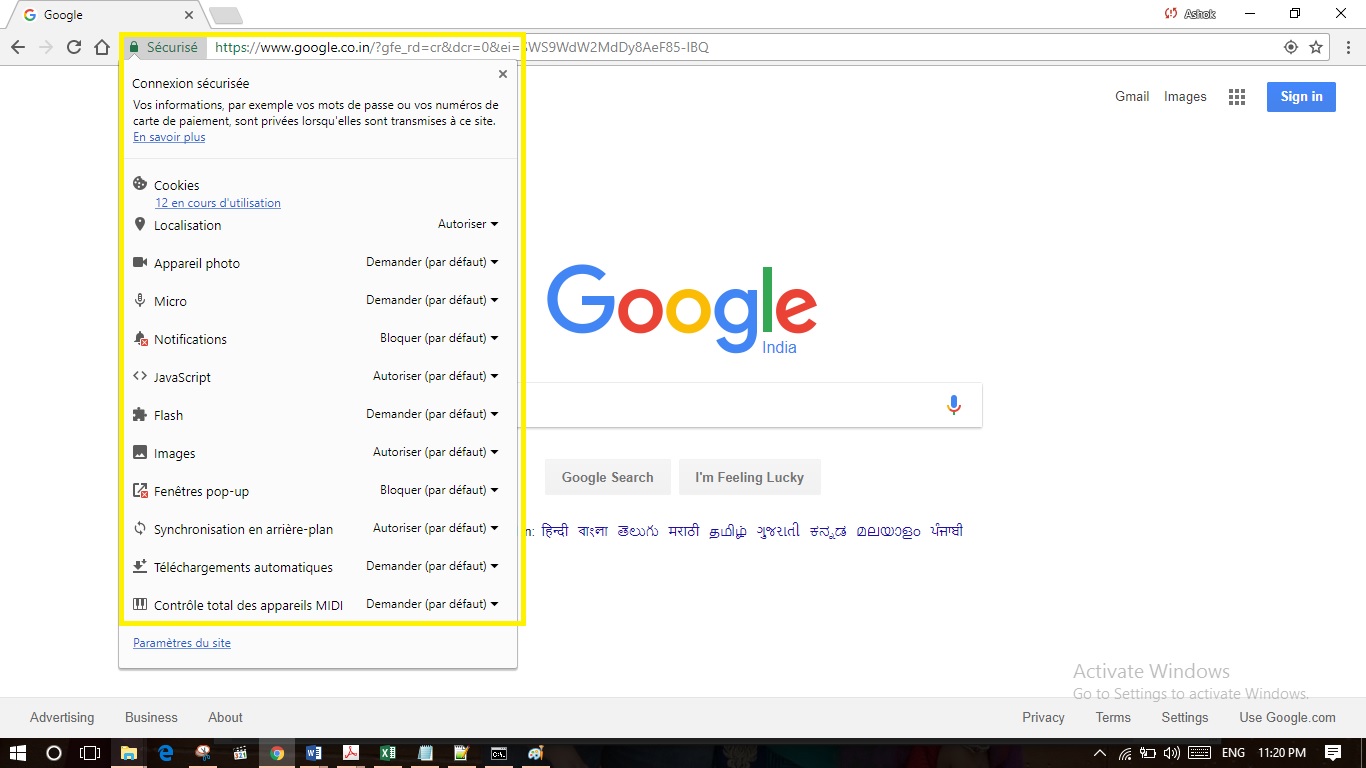This screenshot has height=768, width=1366.
Task: Launch Microsoft Edge from the taskbar
Action: tap(166, 753)
